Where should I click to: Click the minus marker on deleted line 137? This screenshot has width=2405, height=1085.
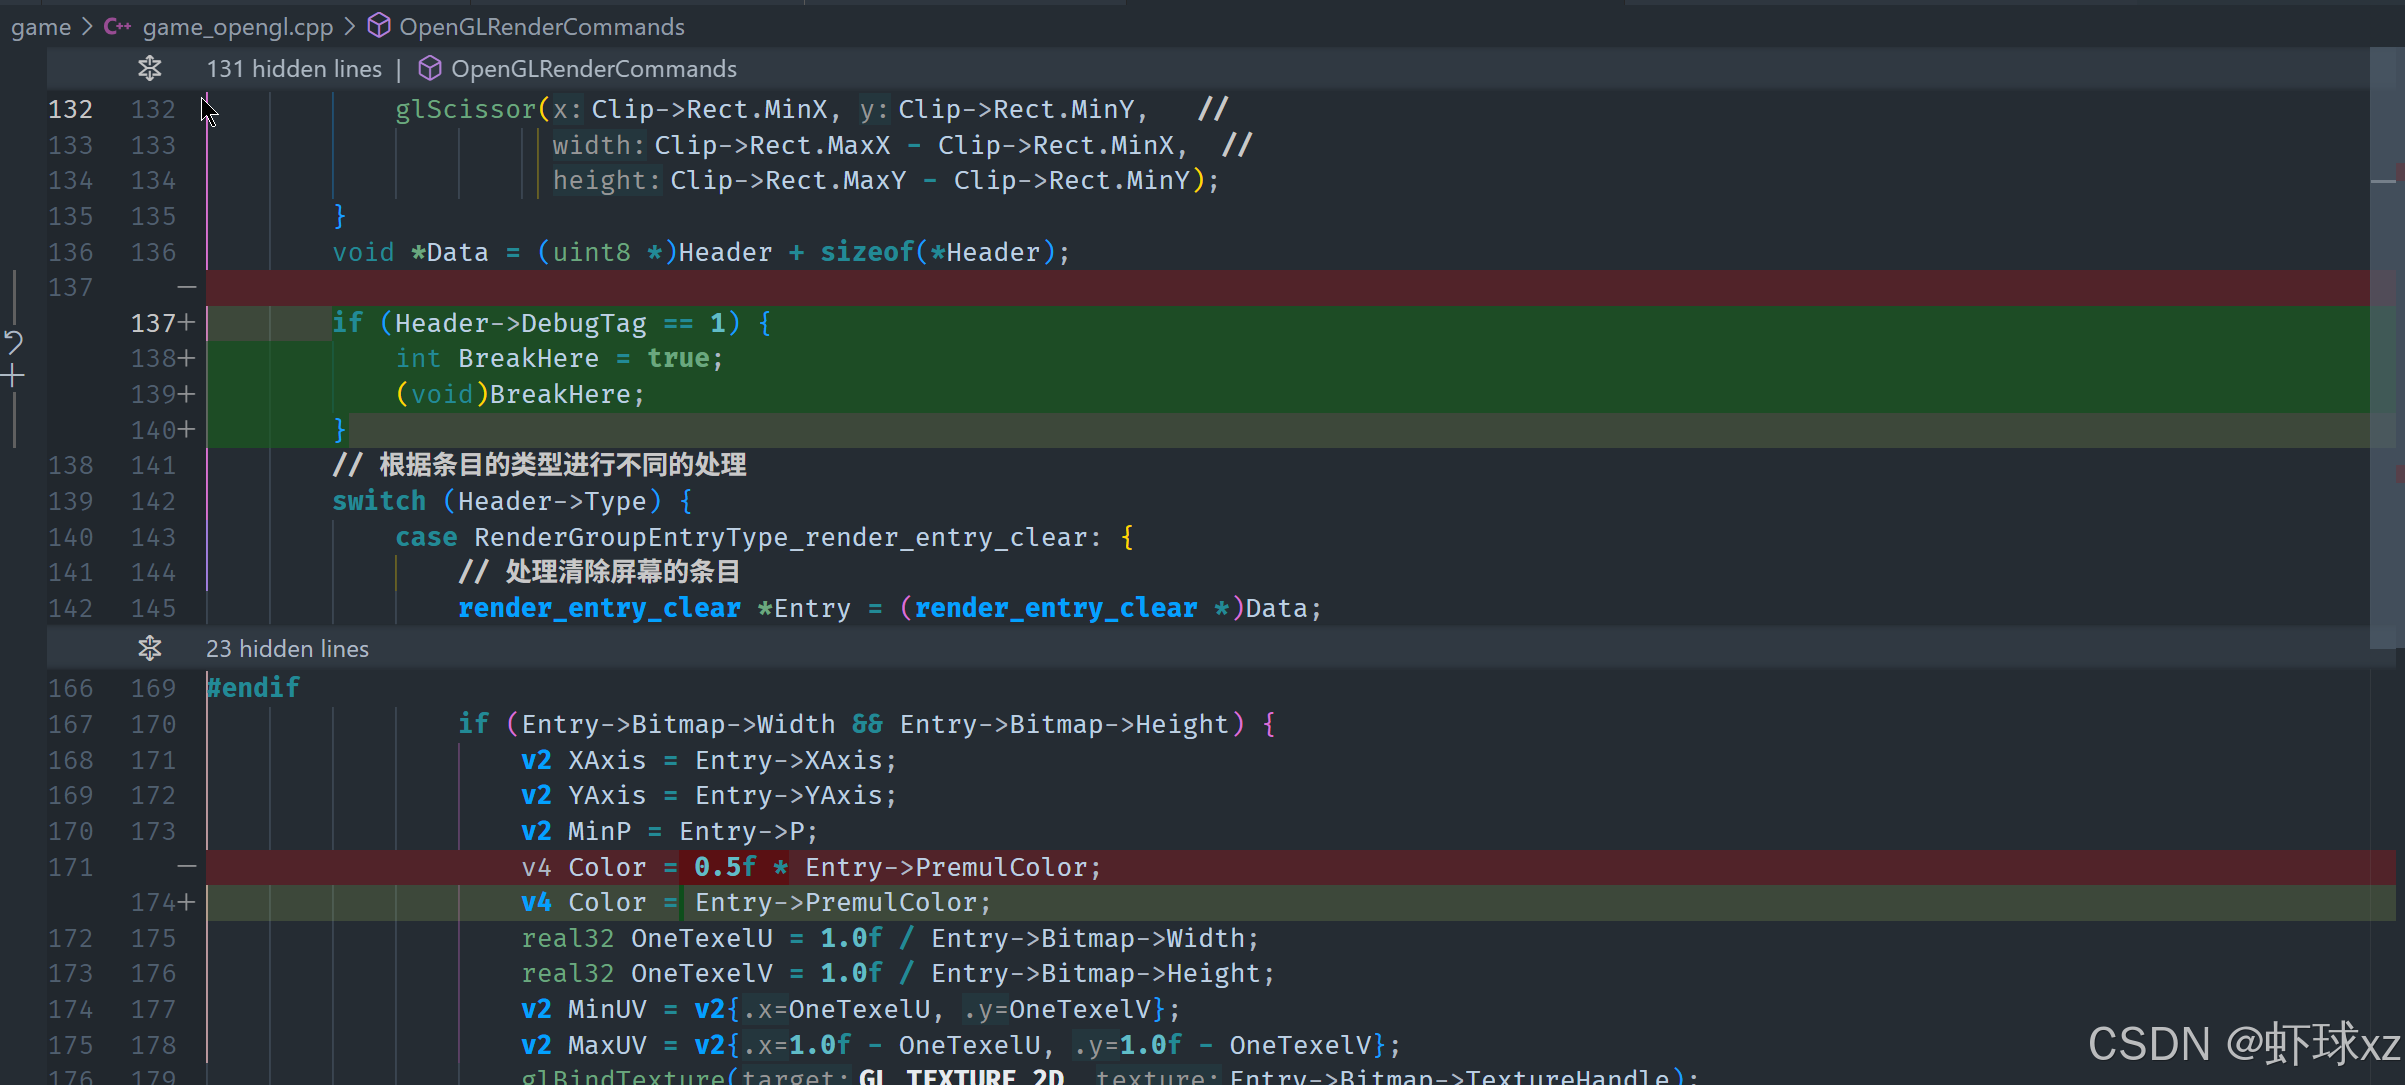(186, 287)
